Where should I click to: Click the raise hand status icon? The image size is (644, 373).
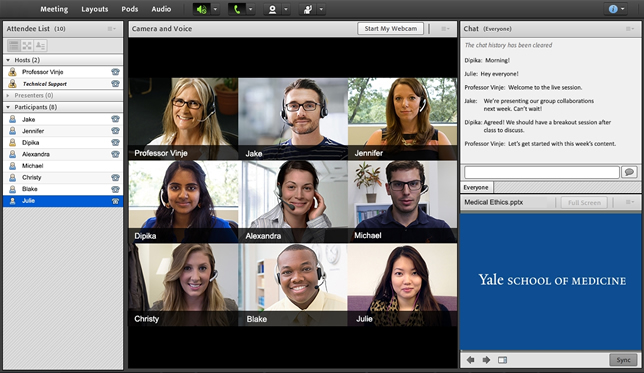click(x=308, y=9)
